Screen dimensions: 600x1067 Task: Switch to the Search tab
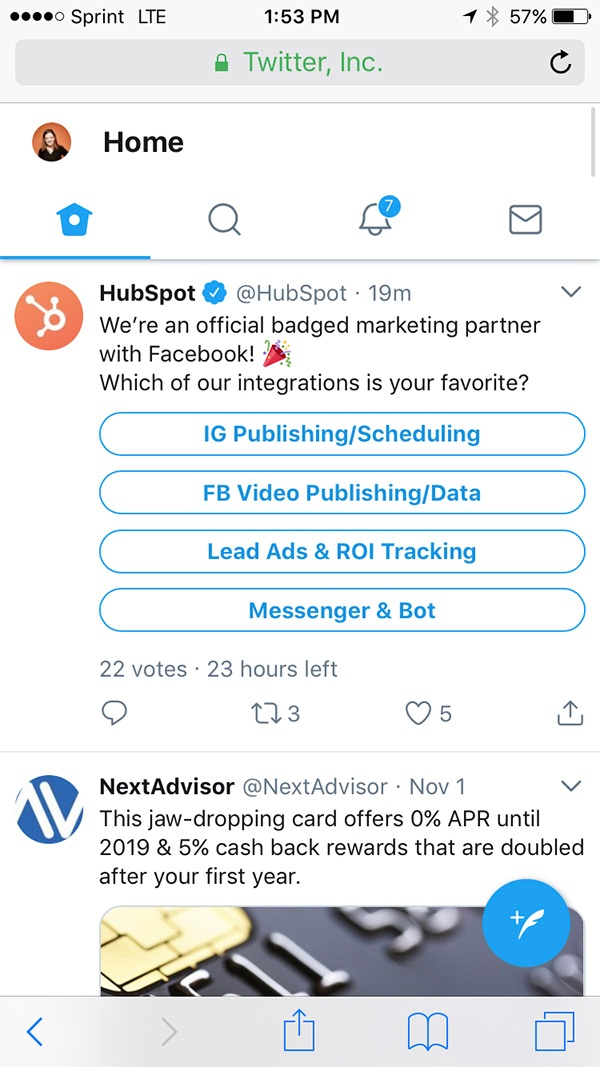[x=224, y=219]
